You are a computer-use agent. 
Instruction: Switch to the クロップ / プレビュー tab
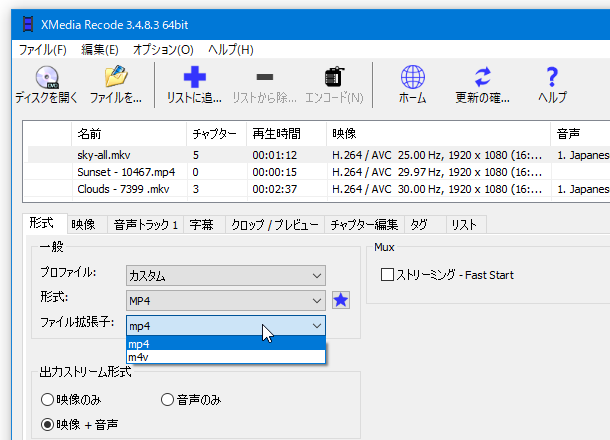pyautogui.click(x=275, y=224)
